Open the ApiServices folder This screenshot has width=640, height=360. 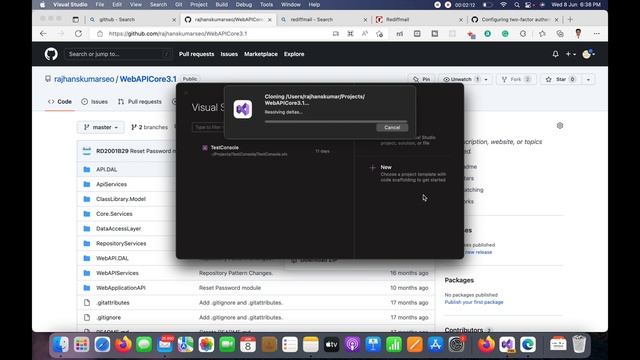pyautogui.click(x=111, y=184)
